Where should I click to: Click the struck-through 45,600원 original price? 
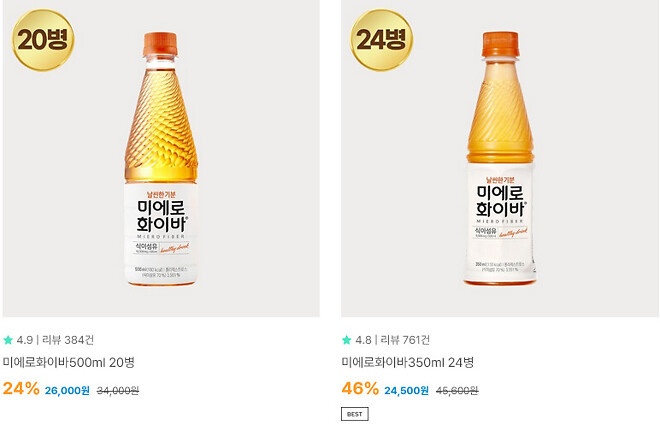[457, 391]
